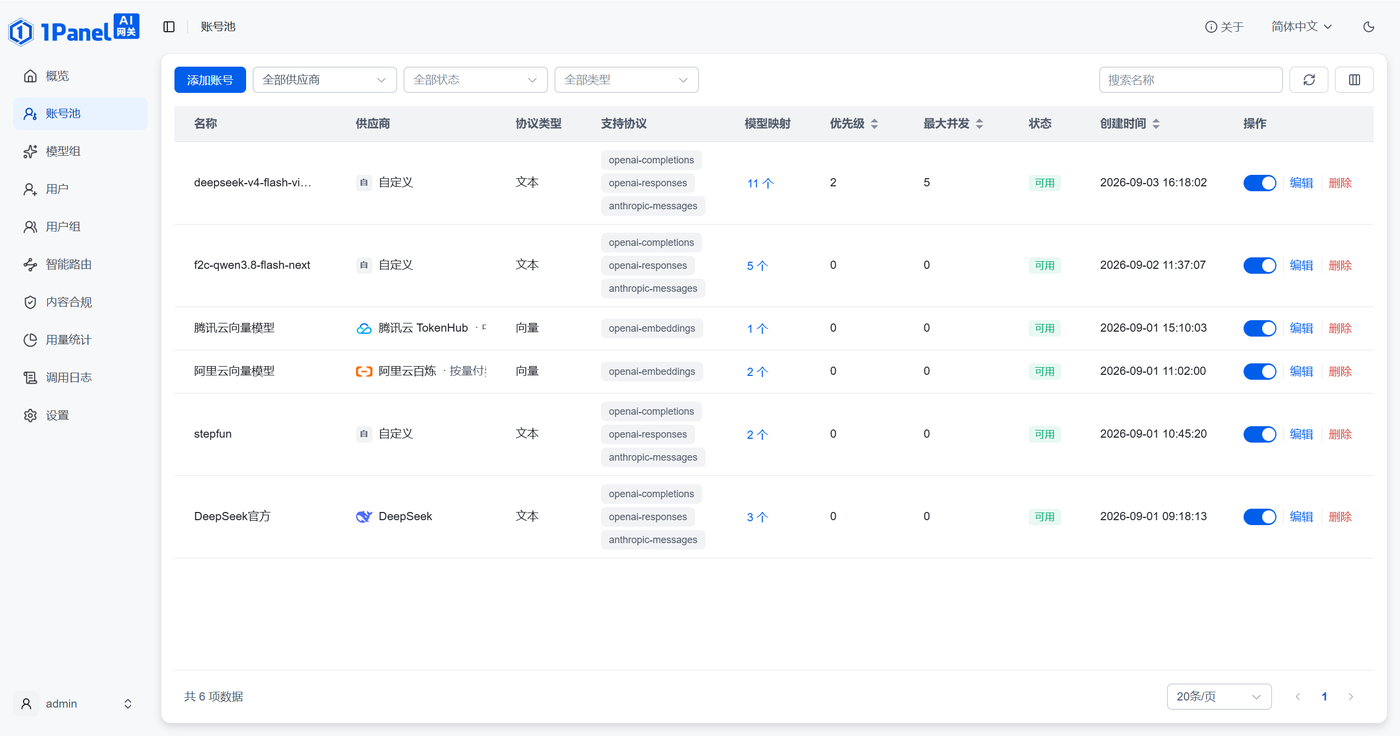Image resolution: width=1400 pixels, height=736 pixels.
Task: Open 用户 sidebar item
Action: (80, 189)
